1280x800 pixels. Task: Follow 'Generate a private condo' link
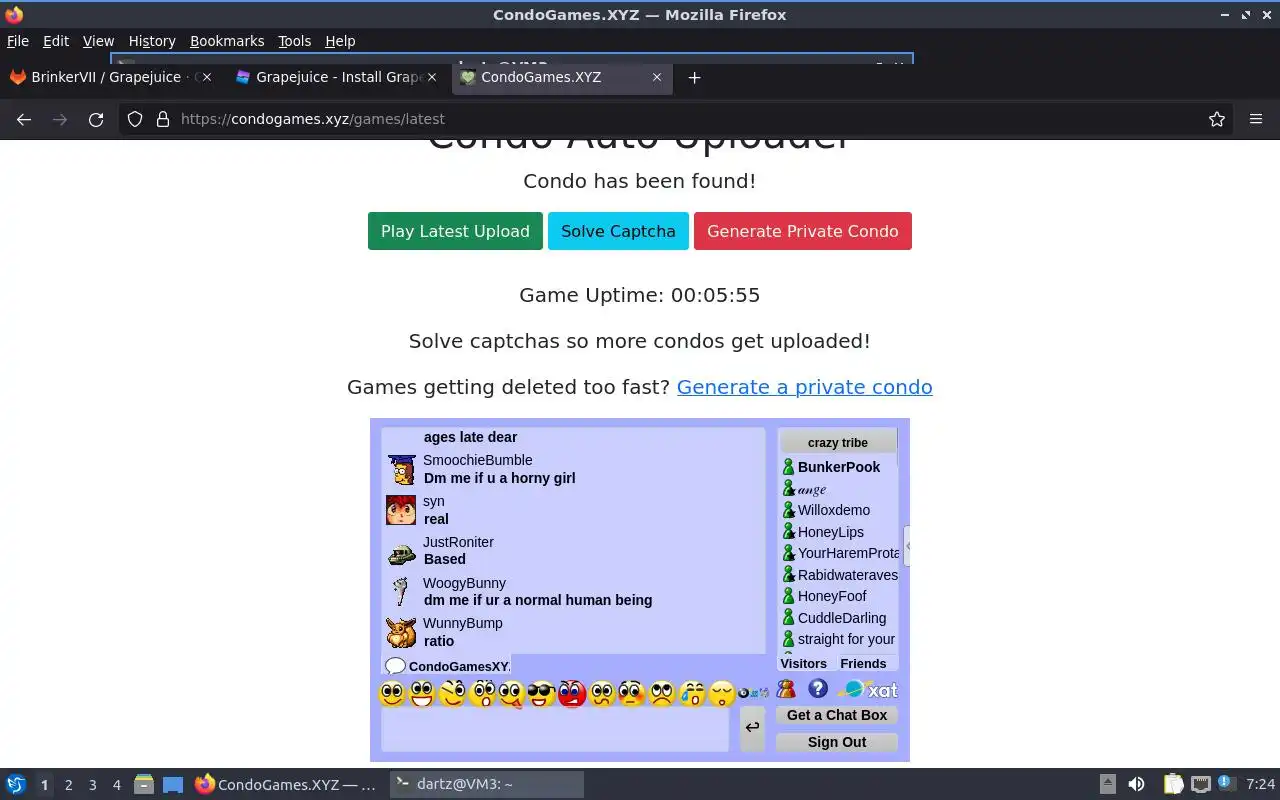(805, 387)
